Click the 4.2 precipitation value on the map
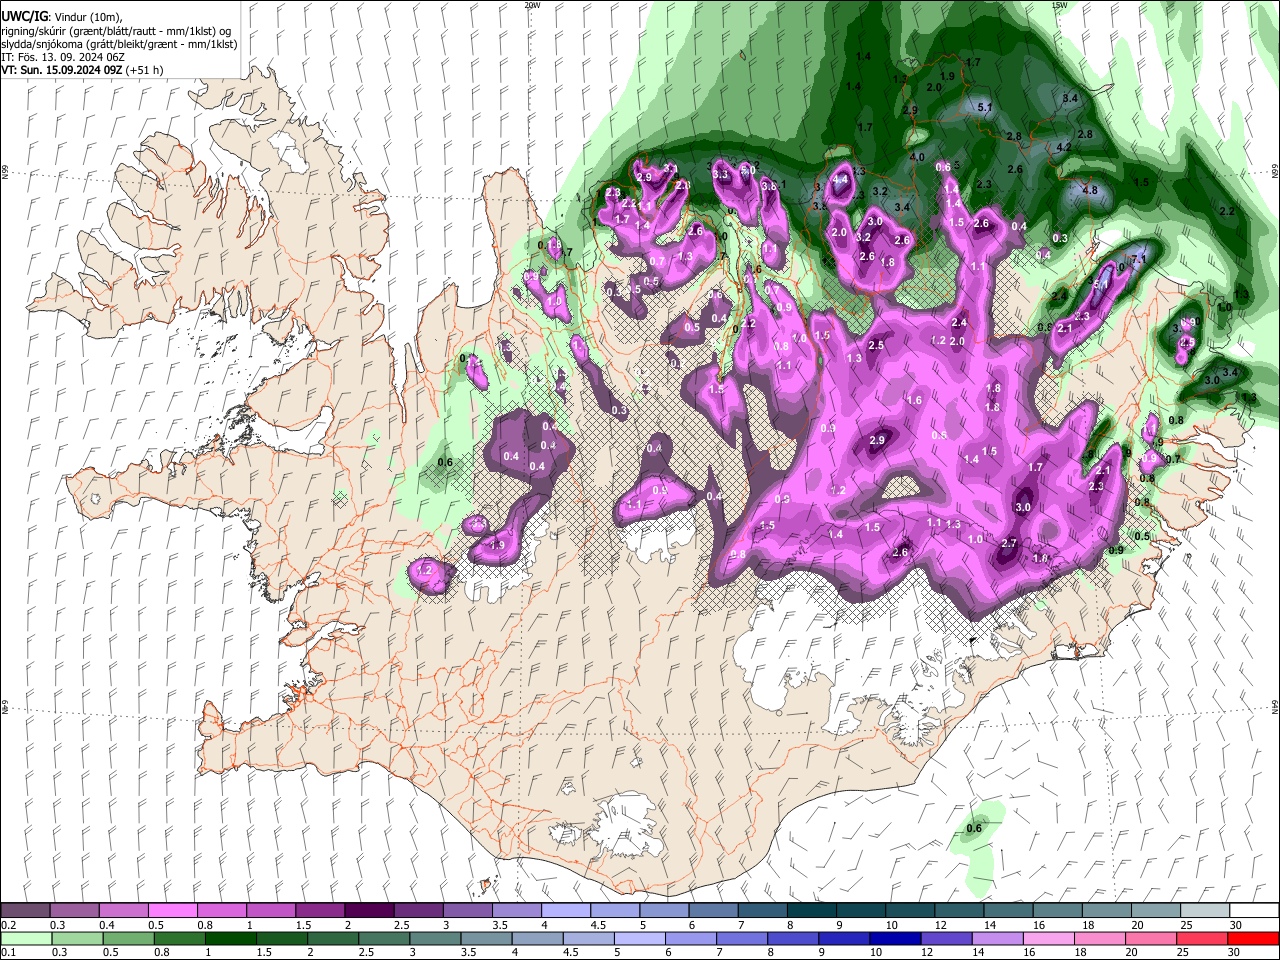 1064,147
